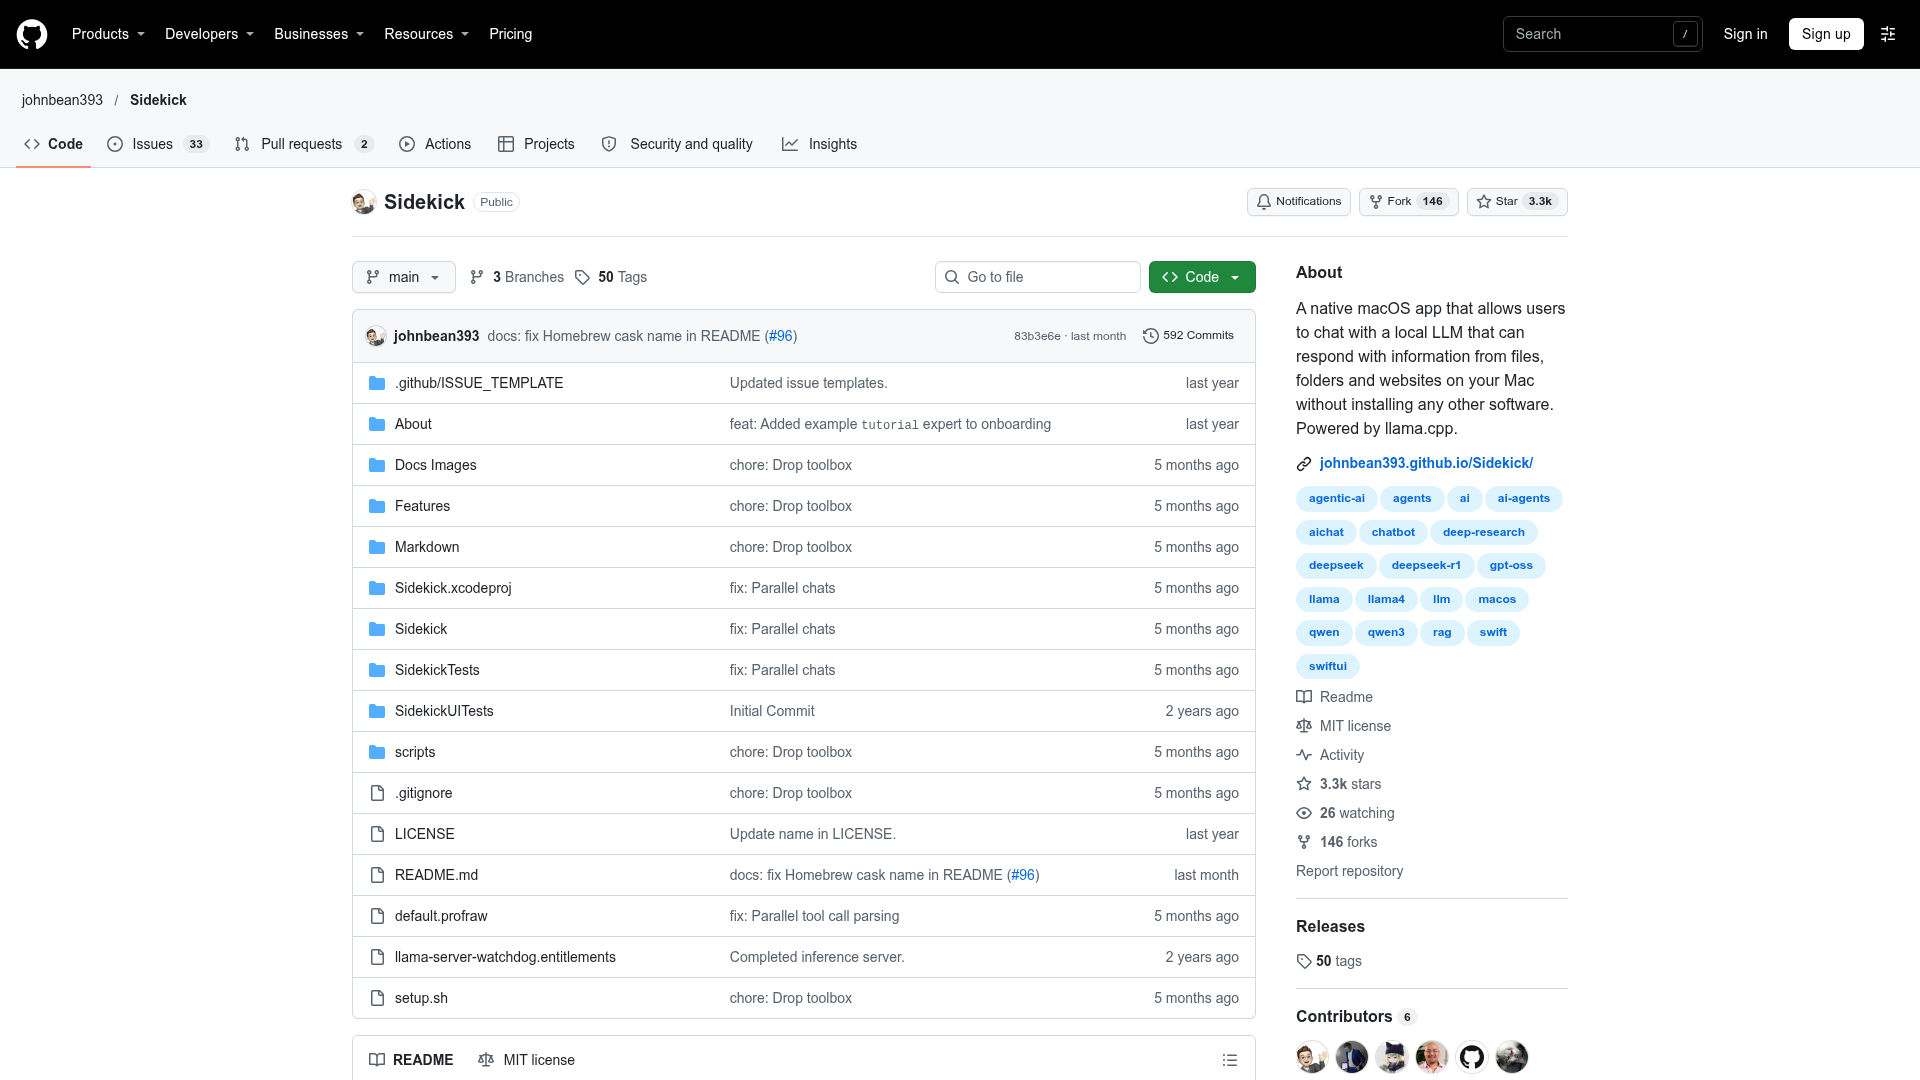1920x1080 pixels.
Task: Switch to the Issues tab
Action: (x=158, y=144)
